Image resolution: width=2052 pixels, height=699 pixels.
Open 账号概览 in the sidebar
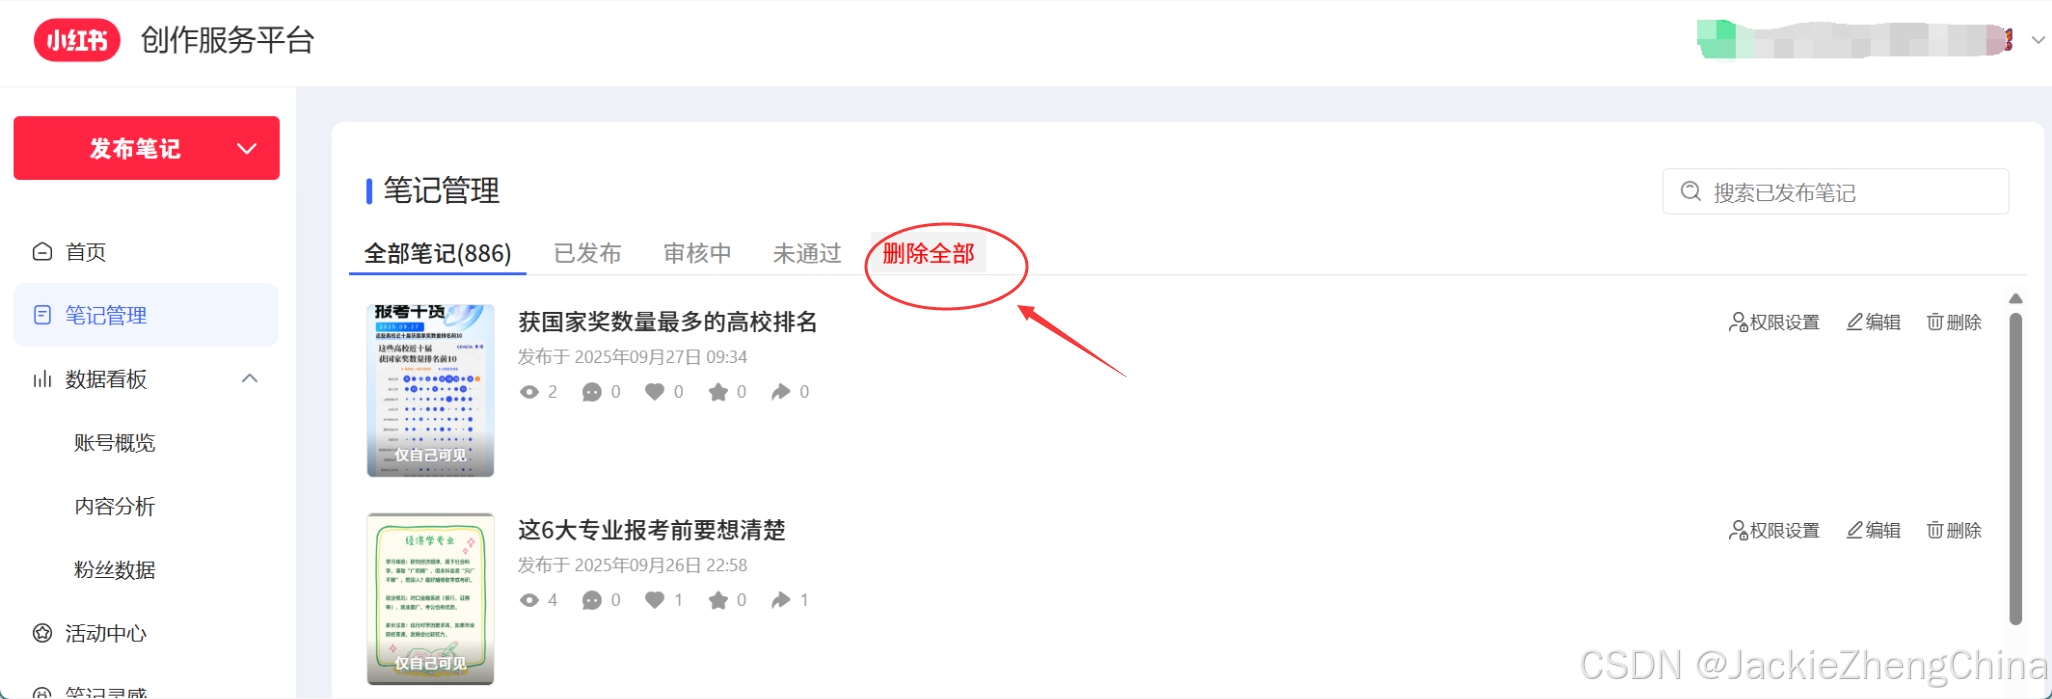point(115,443)
